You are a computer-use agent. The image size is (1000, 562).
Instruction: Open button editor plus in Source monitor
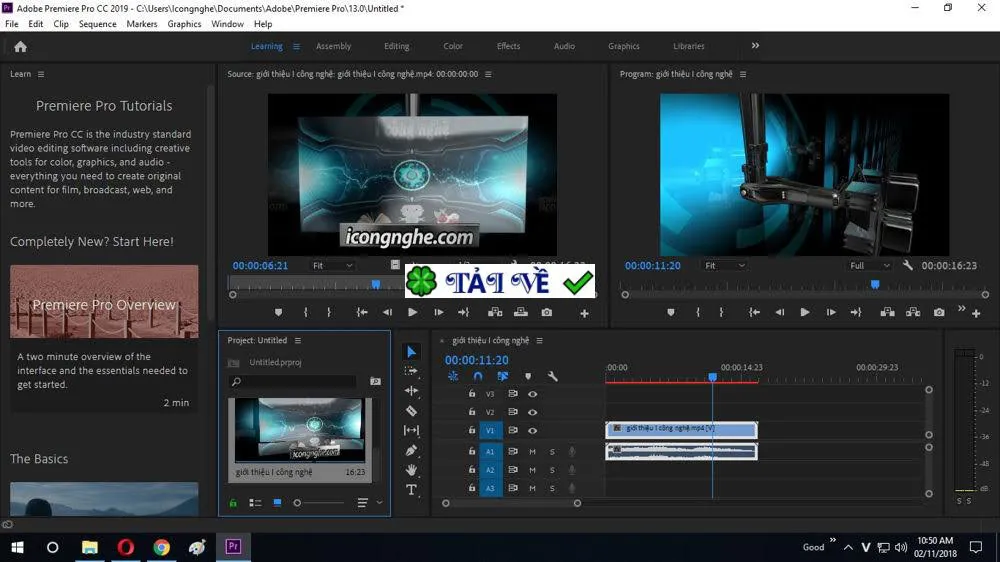tap(584, 313)
